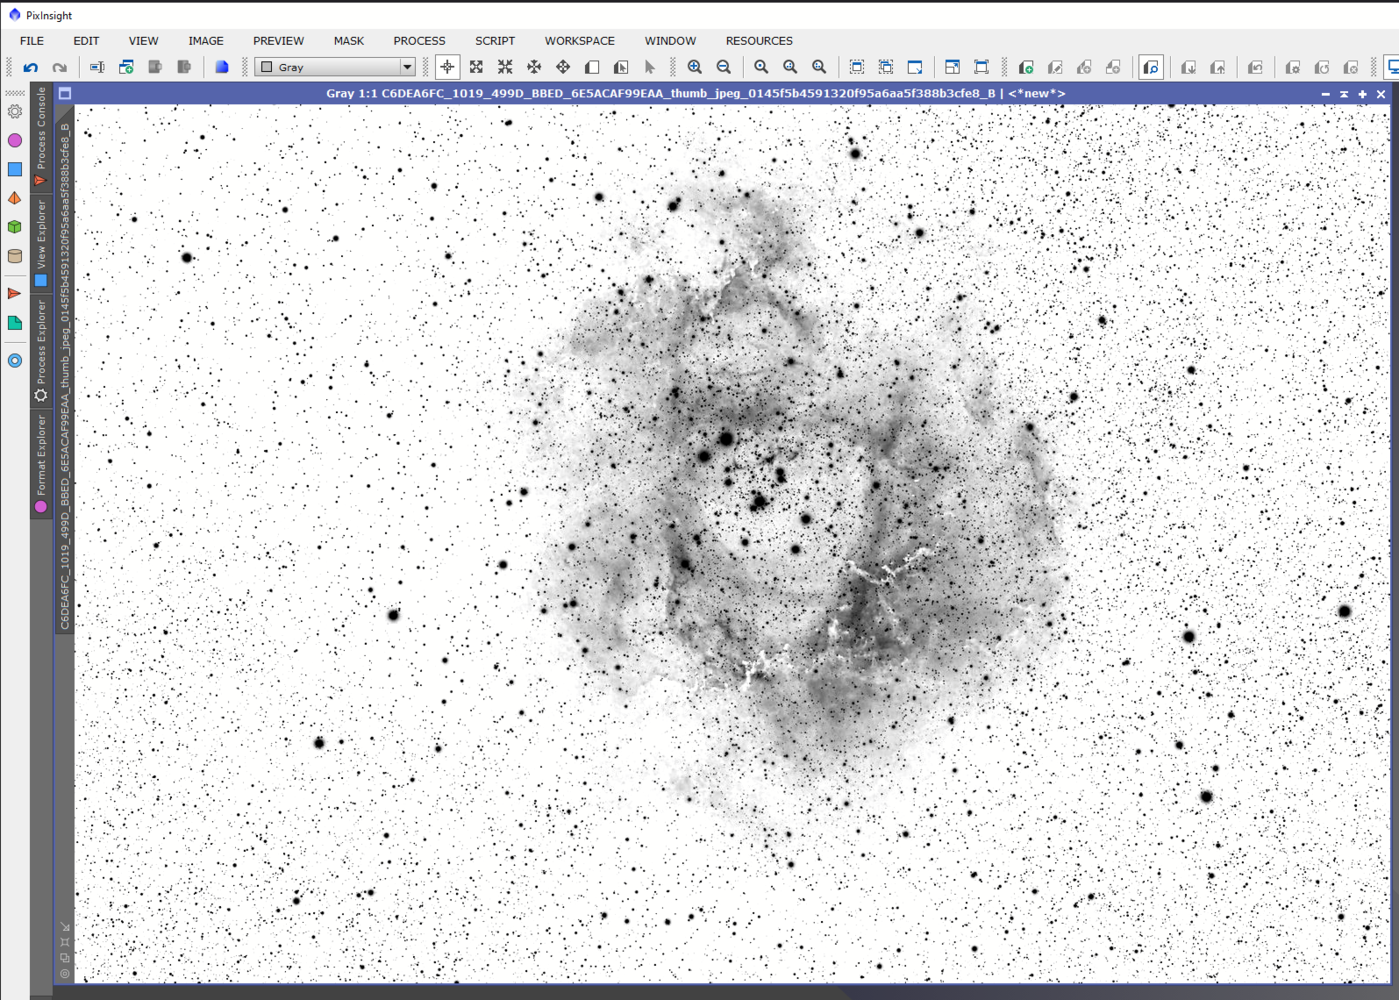Click the green cube icon in left sidebar
This screenshot has width=1399, height=1000.
pyautogui.click(x=15, y=227)
